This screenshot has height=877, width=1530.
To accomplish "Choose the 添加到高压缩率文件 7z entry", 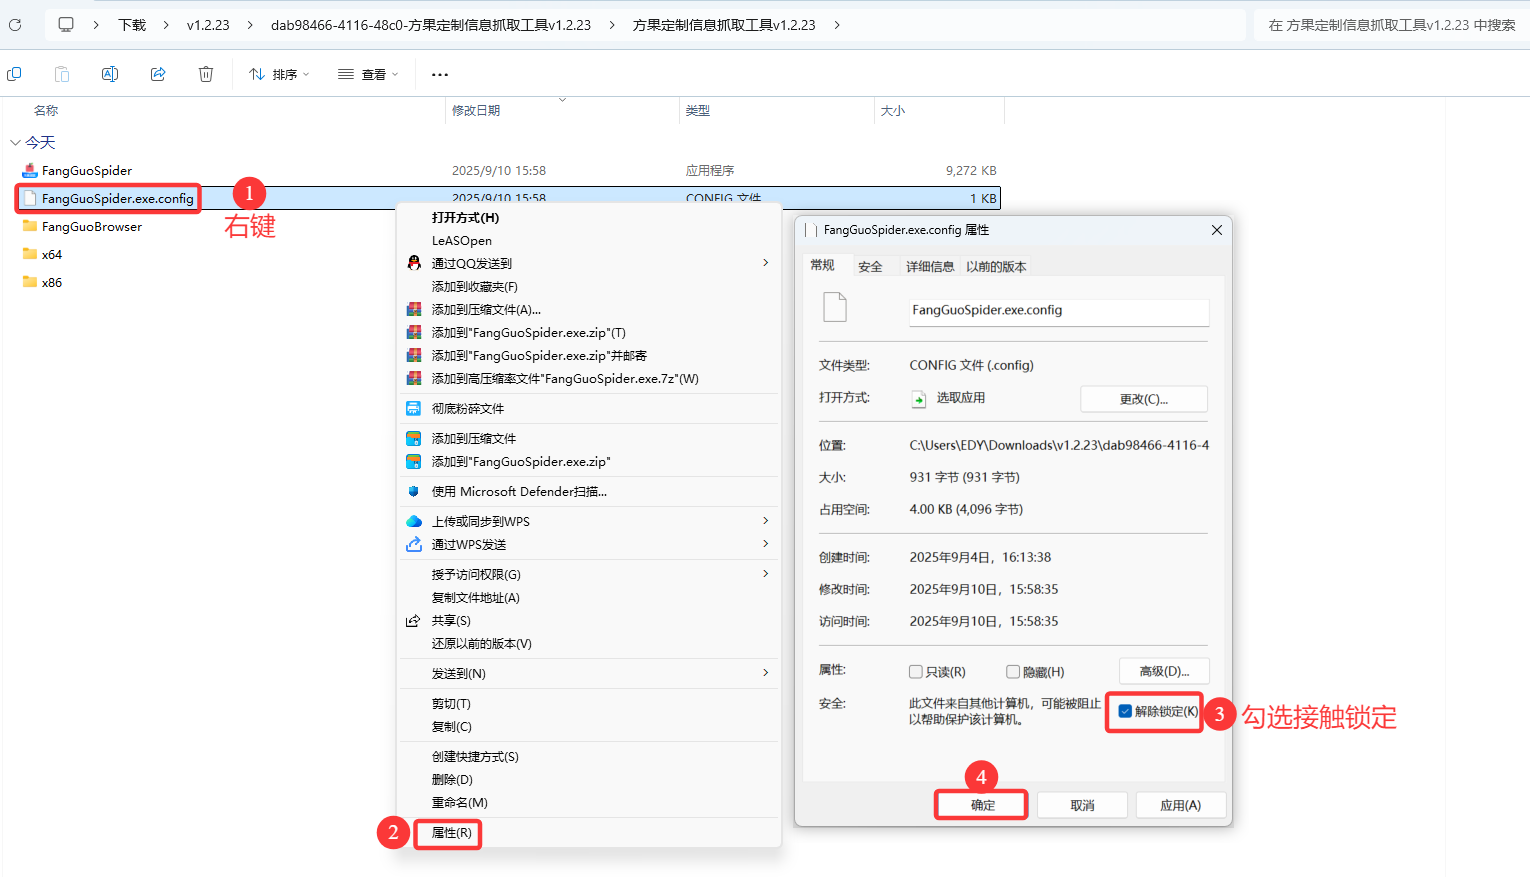I will coord(565,379).
